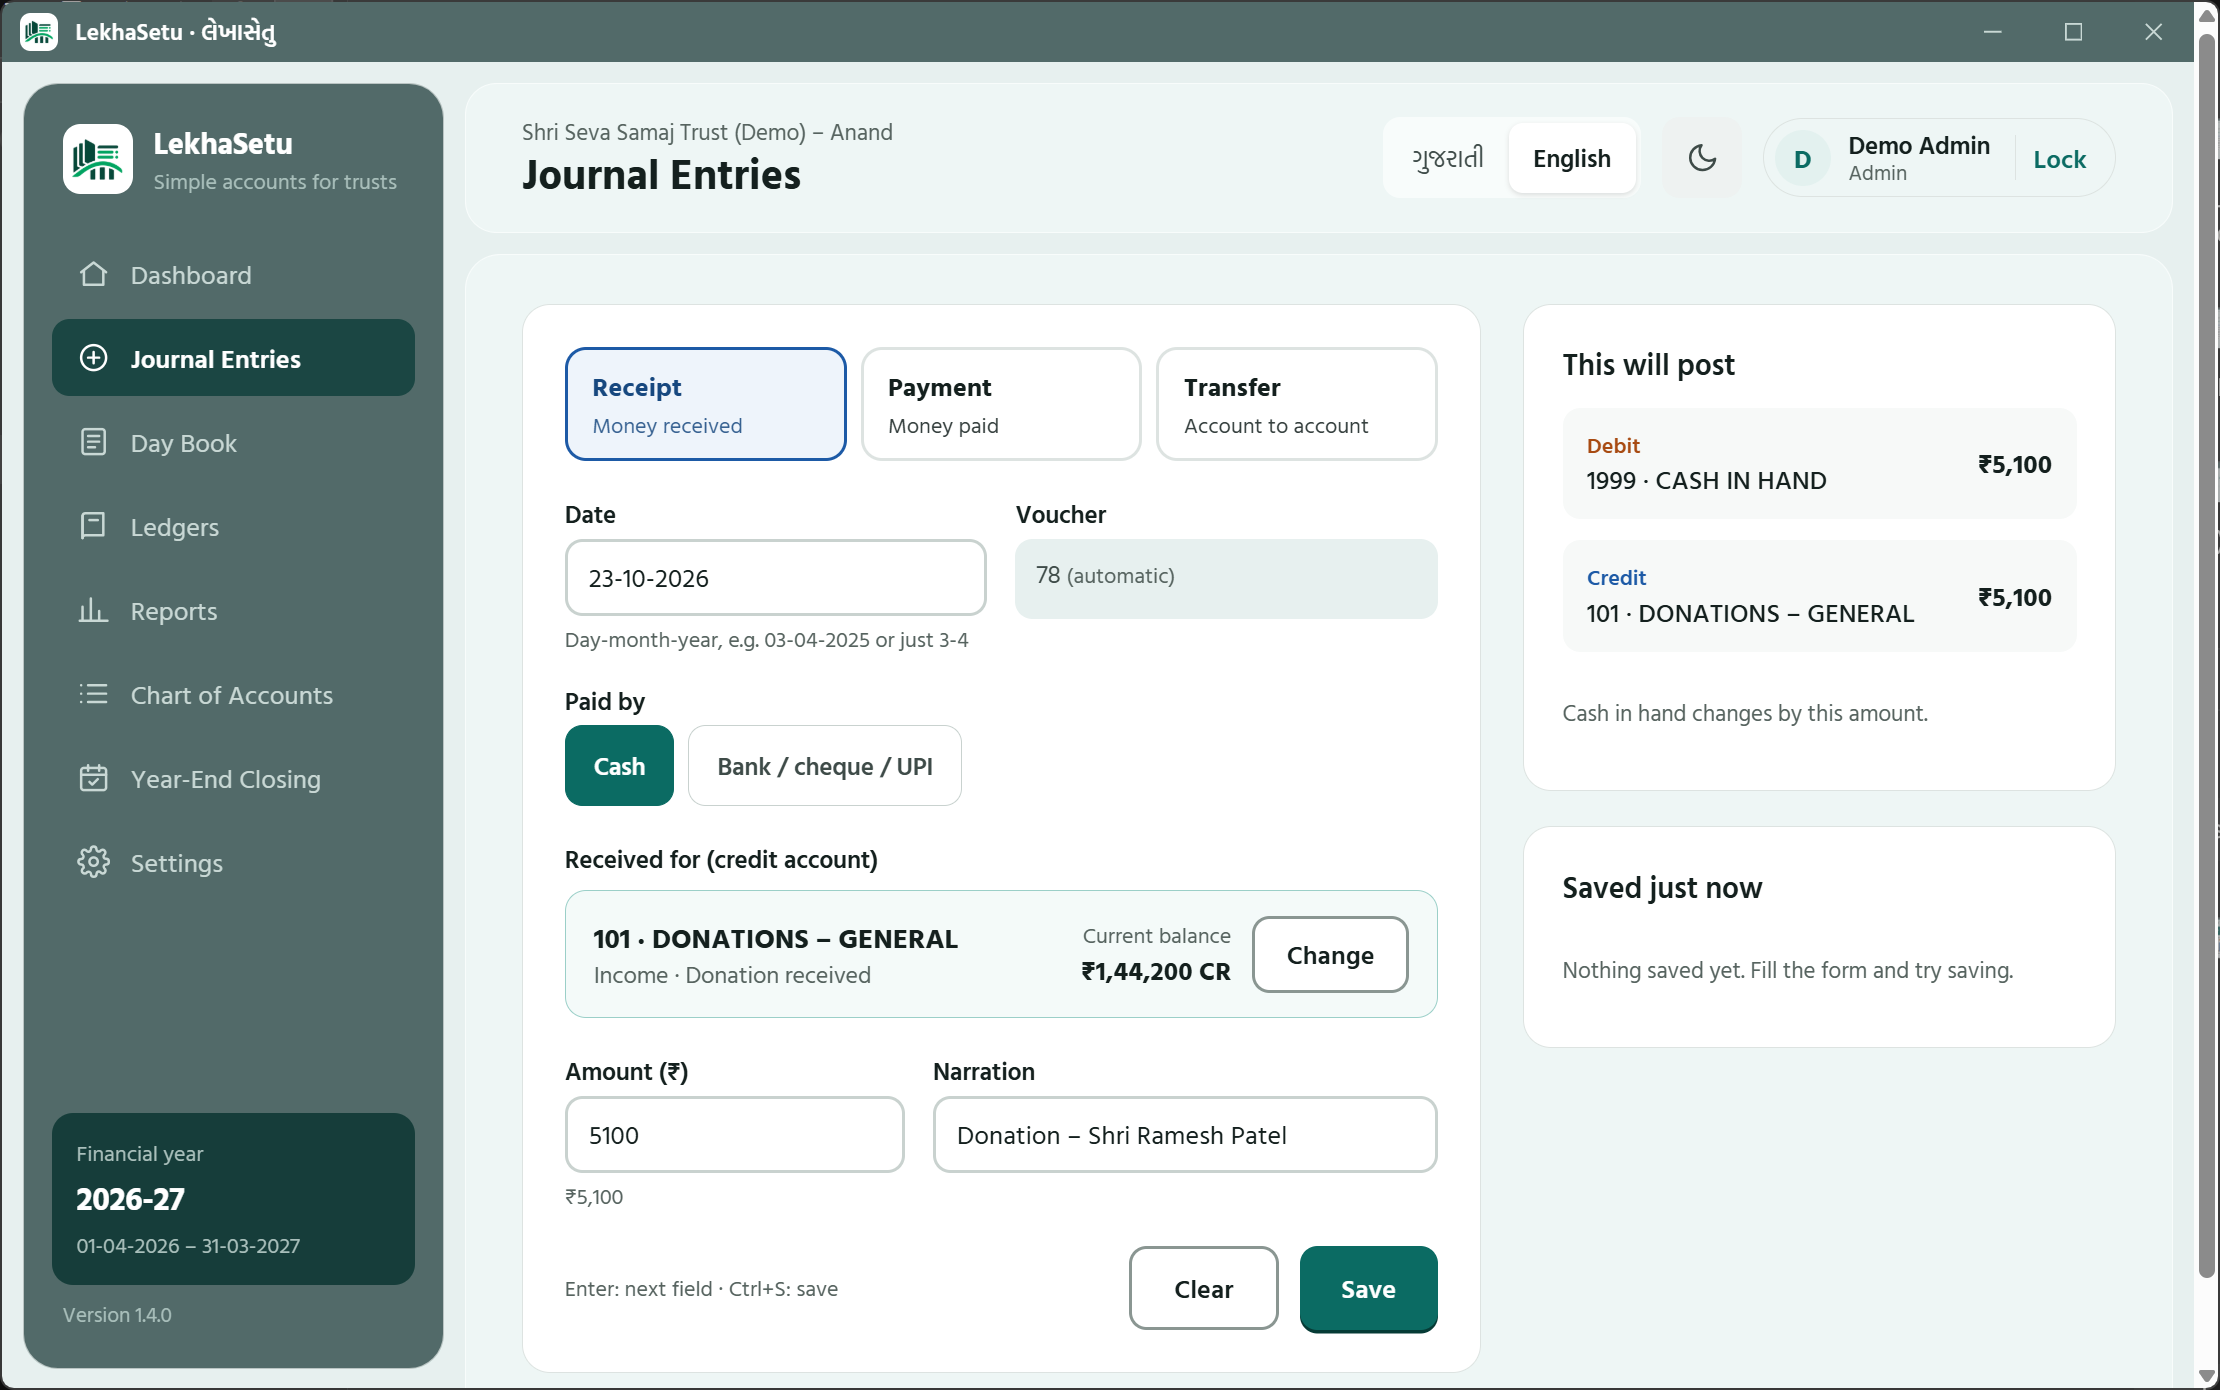Switch interface language to ગુજરાતી
Viewport: 2220px width, 1390px height.
pyautogui.click(x=1447, y=158)
